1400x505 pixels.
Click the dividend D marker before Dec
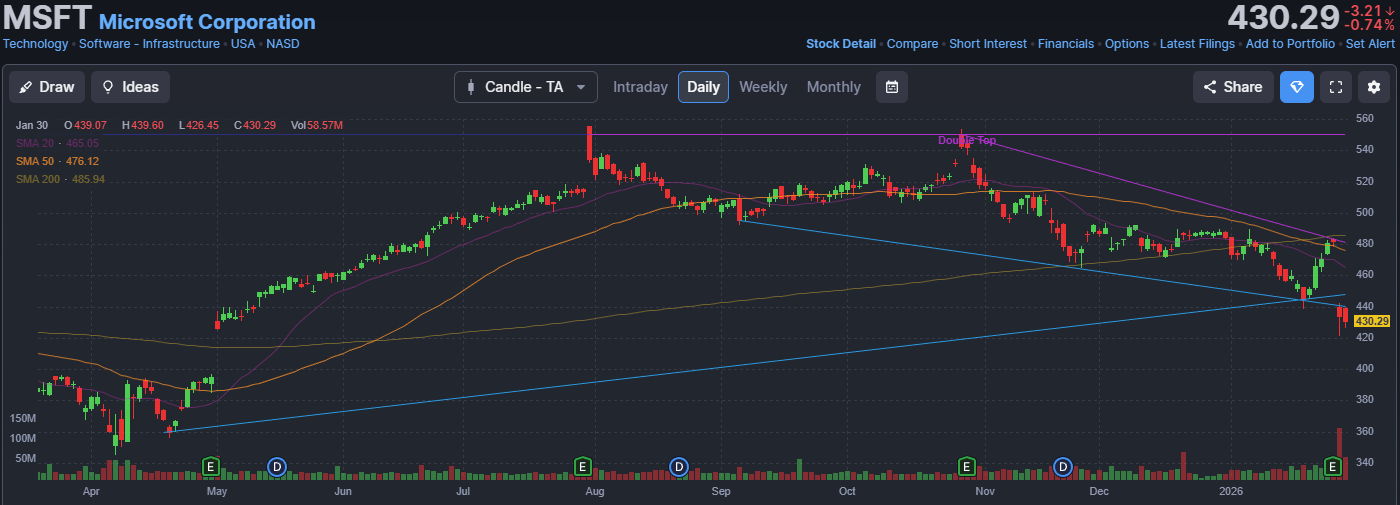click(1063, 466)
